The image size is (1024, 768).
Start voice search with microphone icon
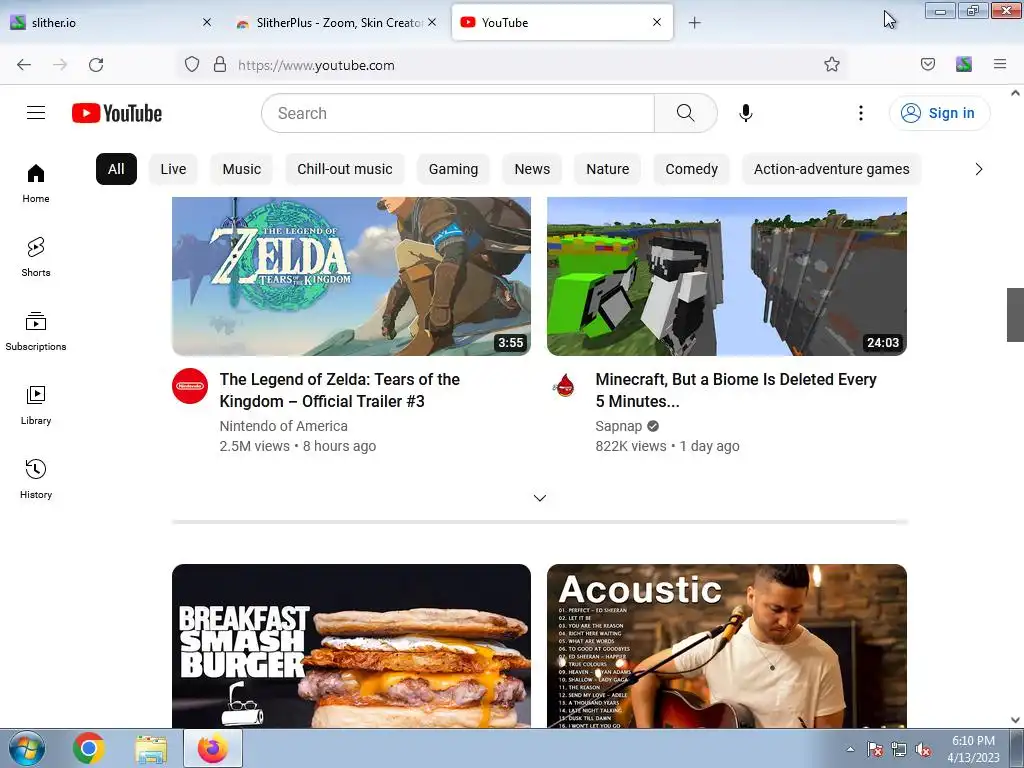point(745,113)
